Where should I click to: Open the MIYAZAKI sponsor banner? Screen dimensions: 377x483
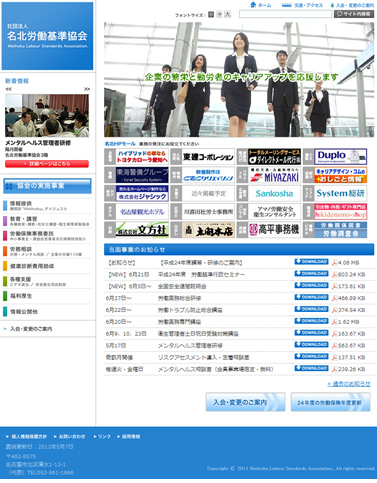pyautogui.click(x=269, y=175)
